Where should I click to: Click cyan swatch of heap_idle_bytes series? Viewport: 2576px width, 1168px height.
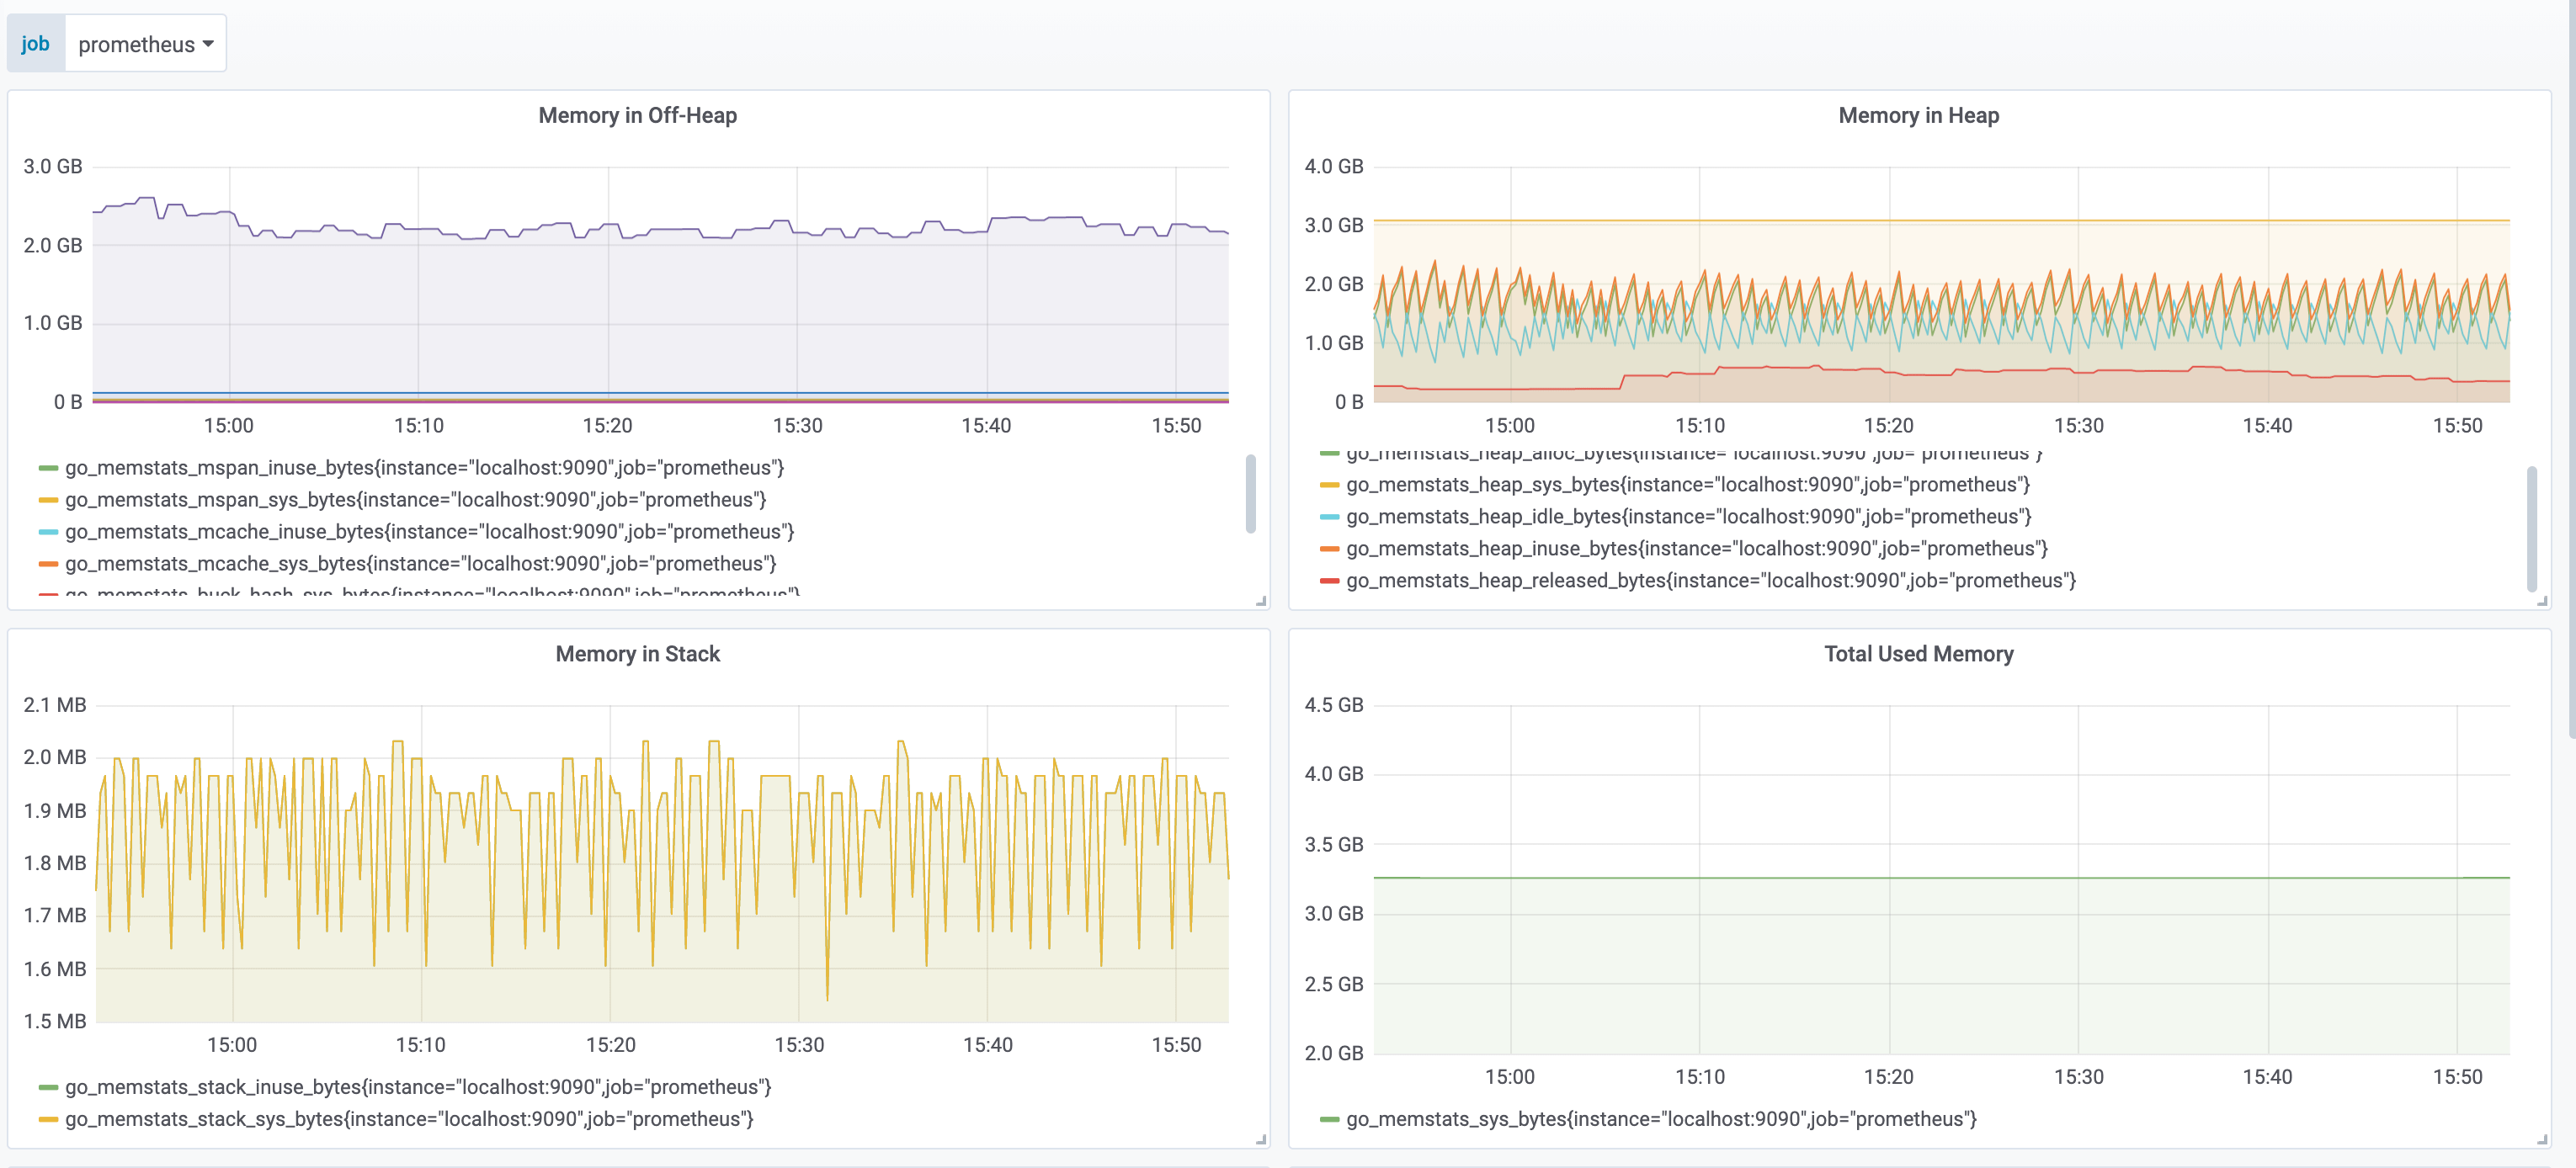tap(1329, 517)
